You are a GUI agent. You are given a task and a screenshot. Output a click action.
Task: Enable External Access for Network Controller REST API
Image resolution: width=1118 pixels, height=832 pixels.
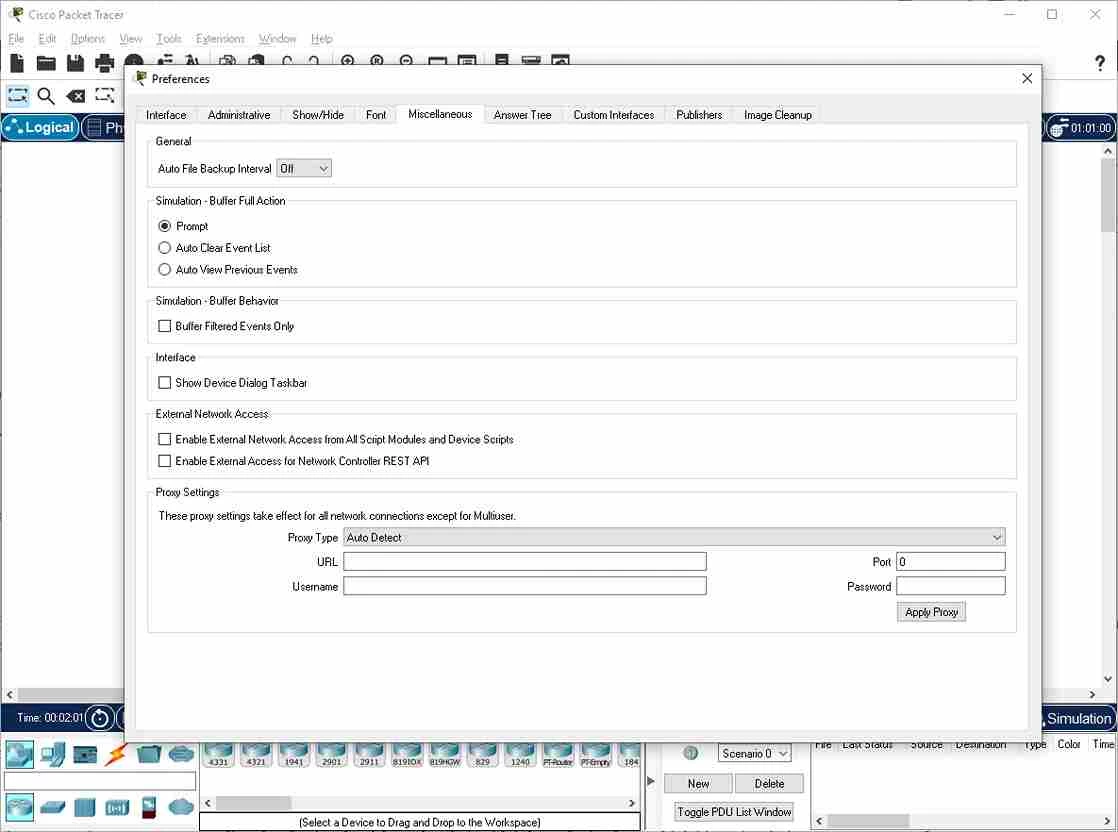[165, 461]
